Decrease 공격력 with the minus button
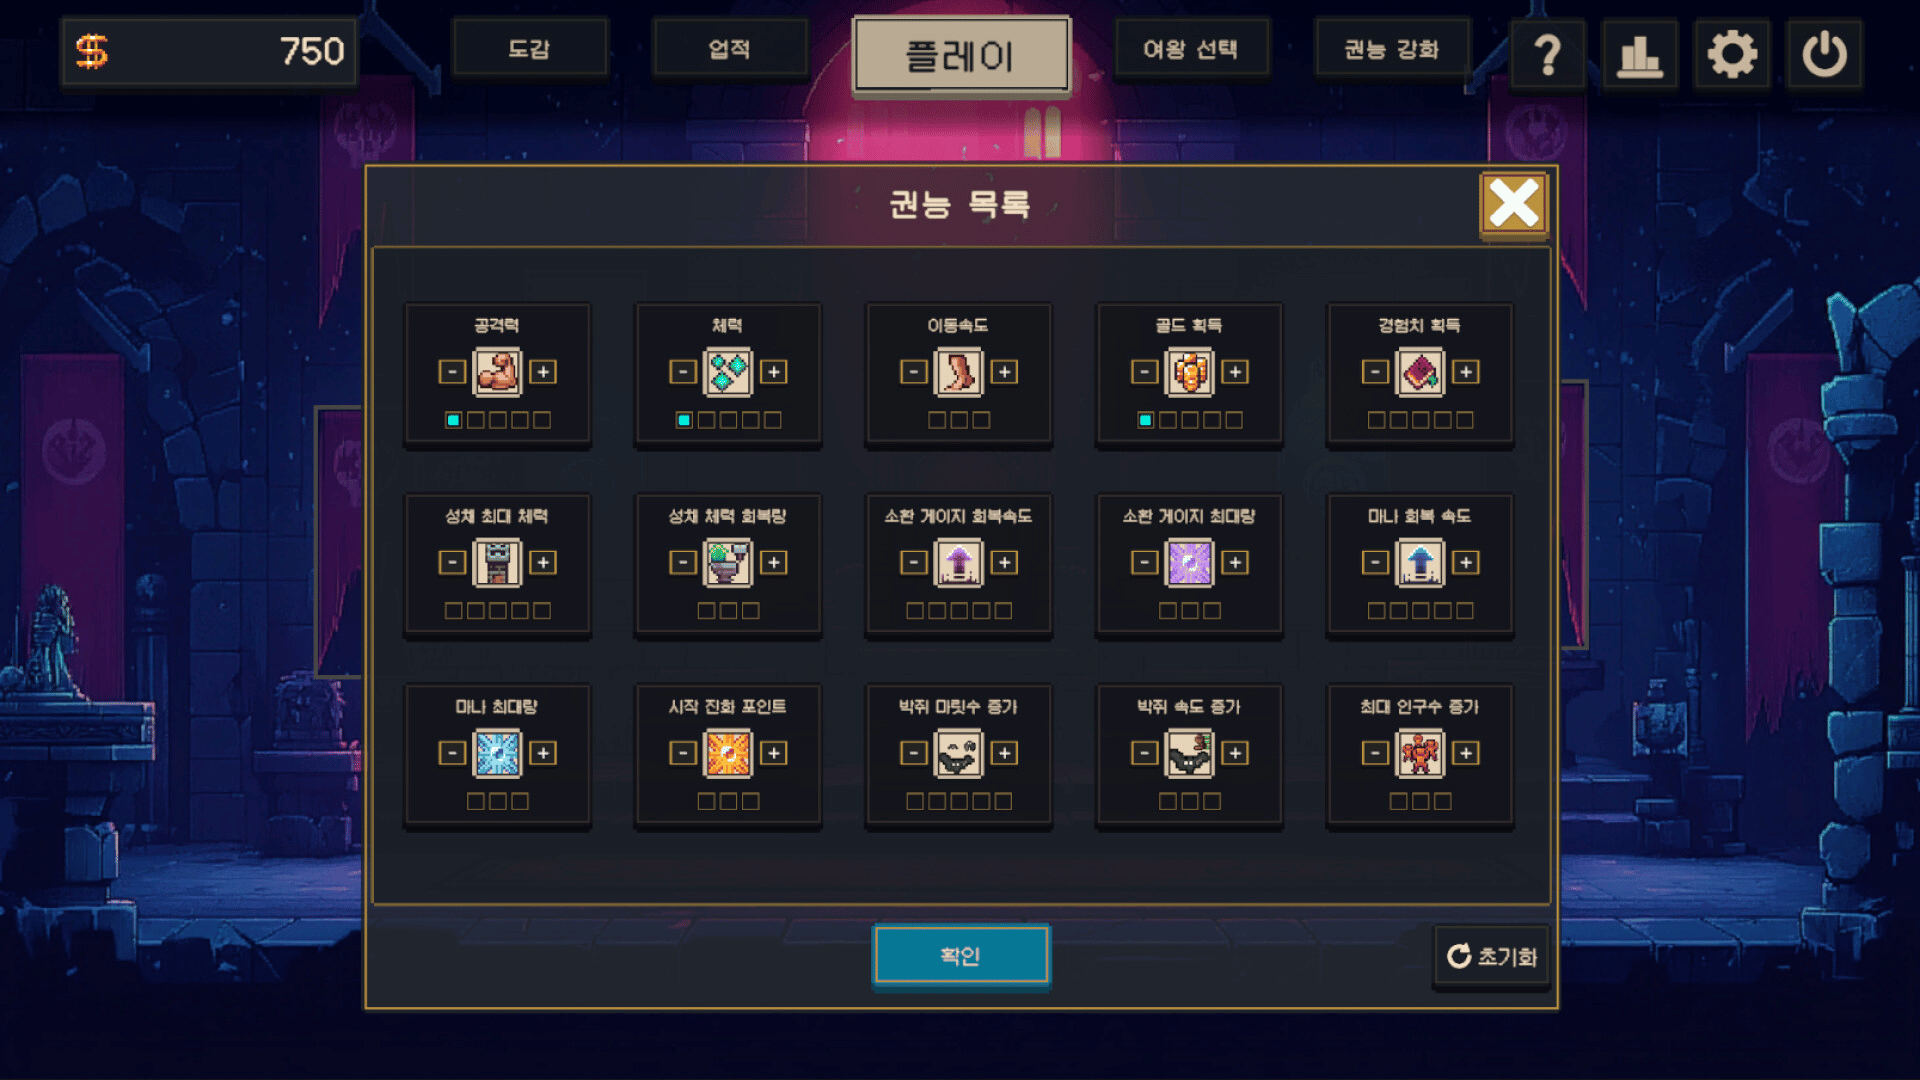Viewport: 1920px width, 1080px height. [452, 372]
